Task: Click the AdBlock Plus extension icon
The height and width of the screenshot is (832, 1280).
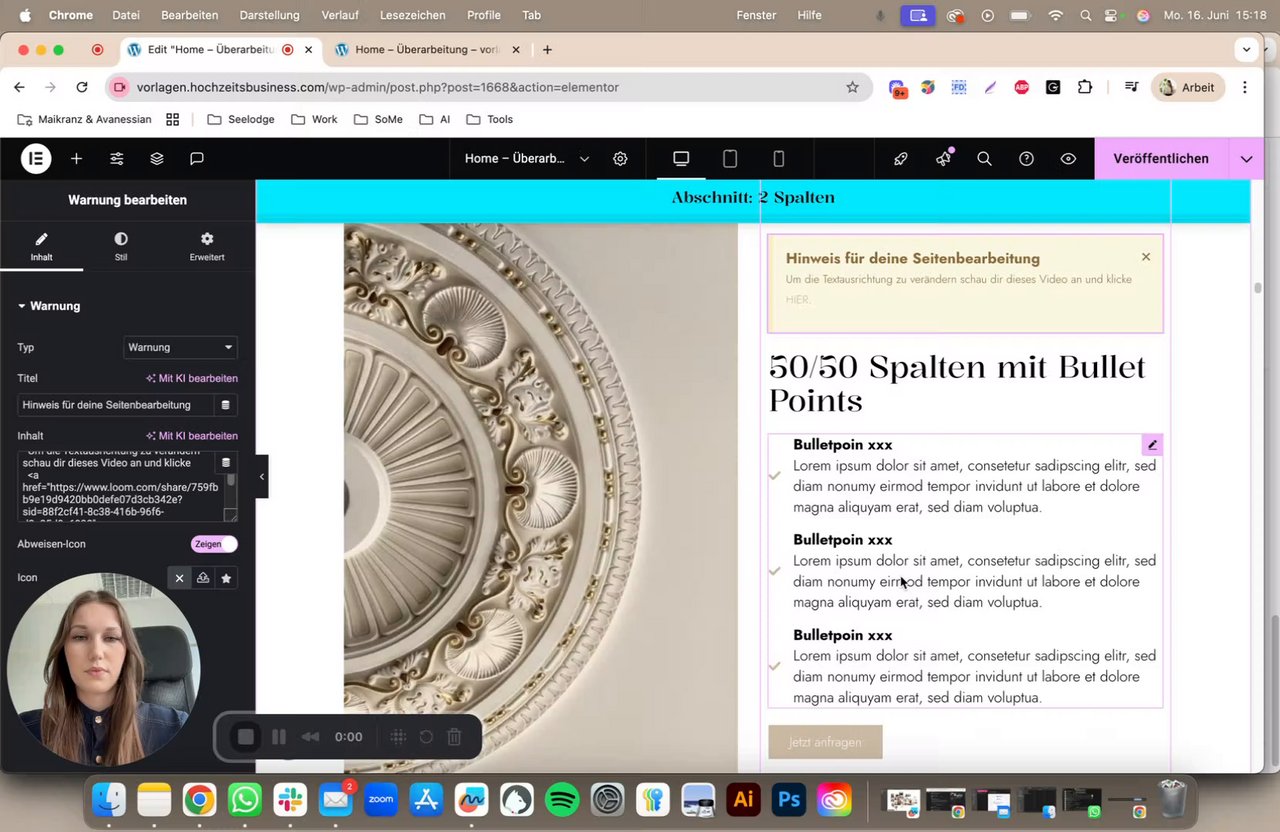Action: point(1021,87)
